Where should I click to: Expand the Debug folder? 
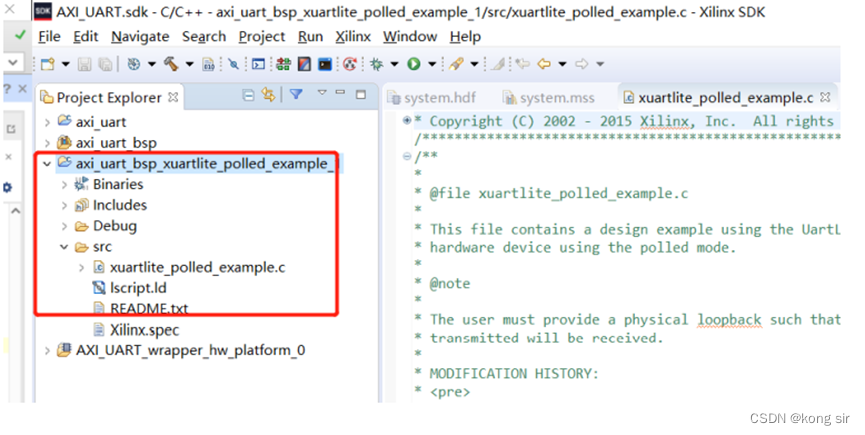[x=65, y=227]
